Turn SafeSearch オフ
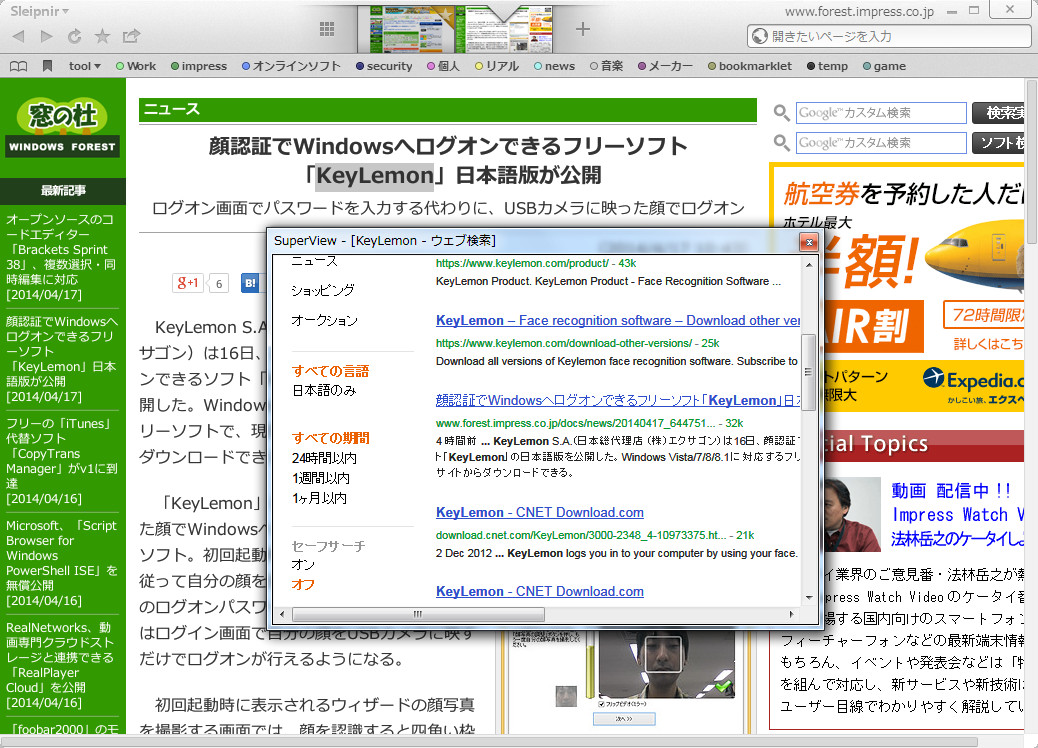The width and height of the screenshot is (1038, 748). click(303, 584)
